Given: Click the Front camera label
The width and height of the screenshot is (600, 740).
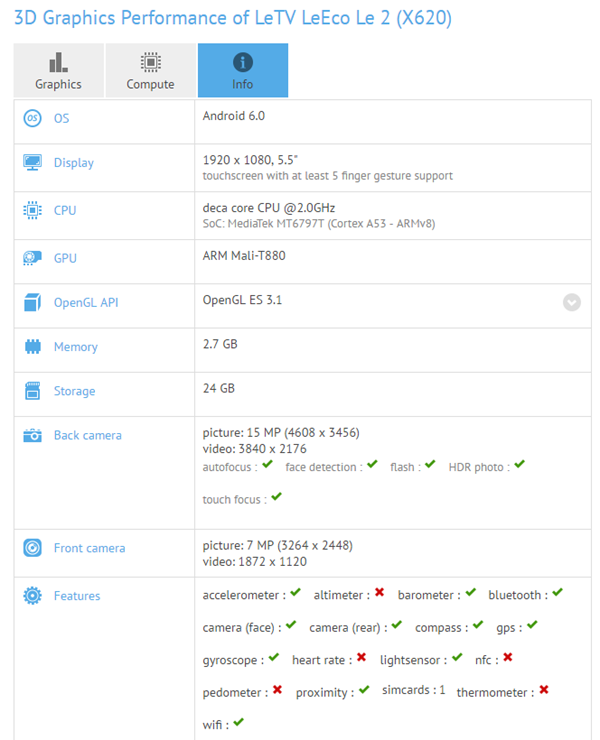Looking at the screenshot, I should (x=90, y=548).
